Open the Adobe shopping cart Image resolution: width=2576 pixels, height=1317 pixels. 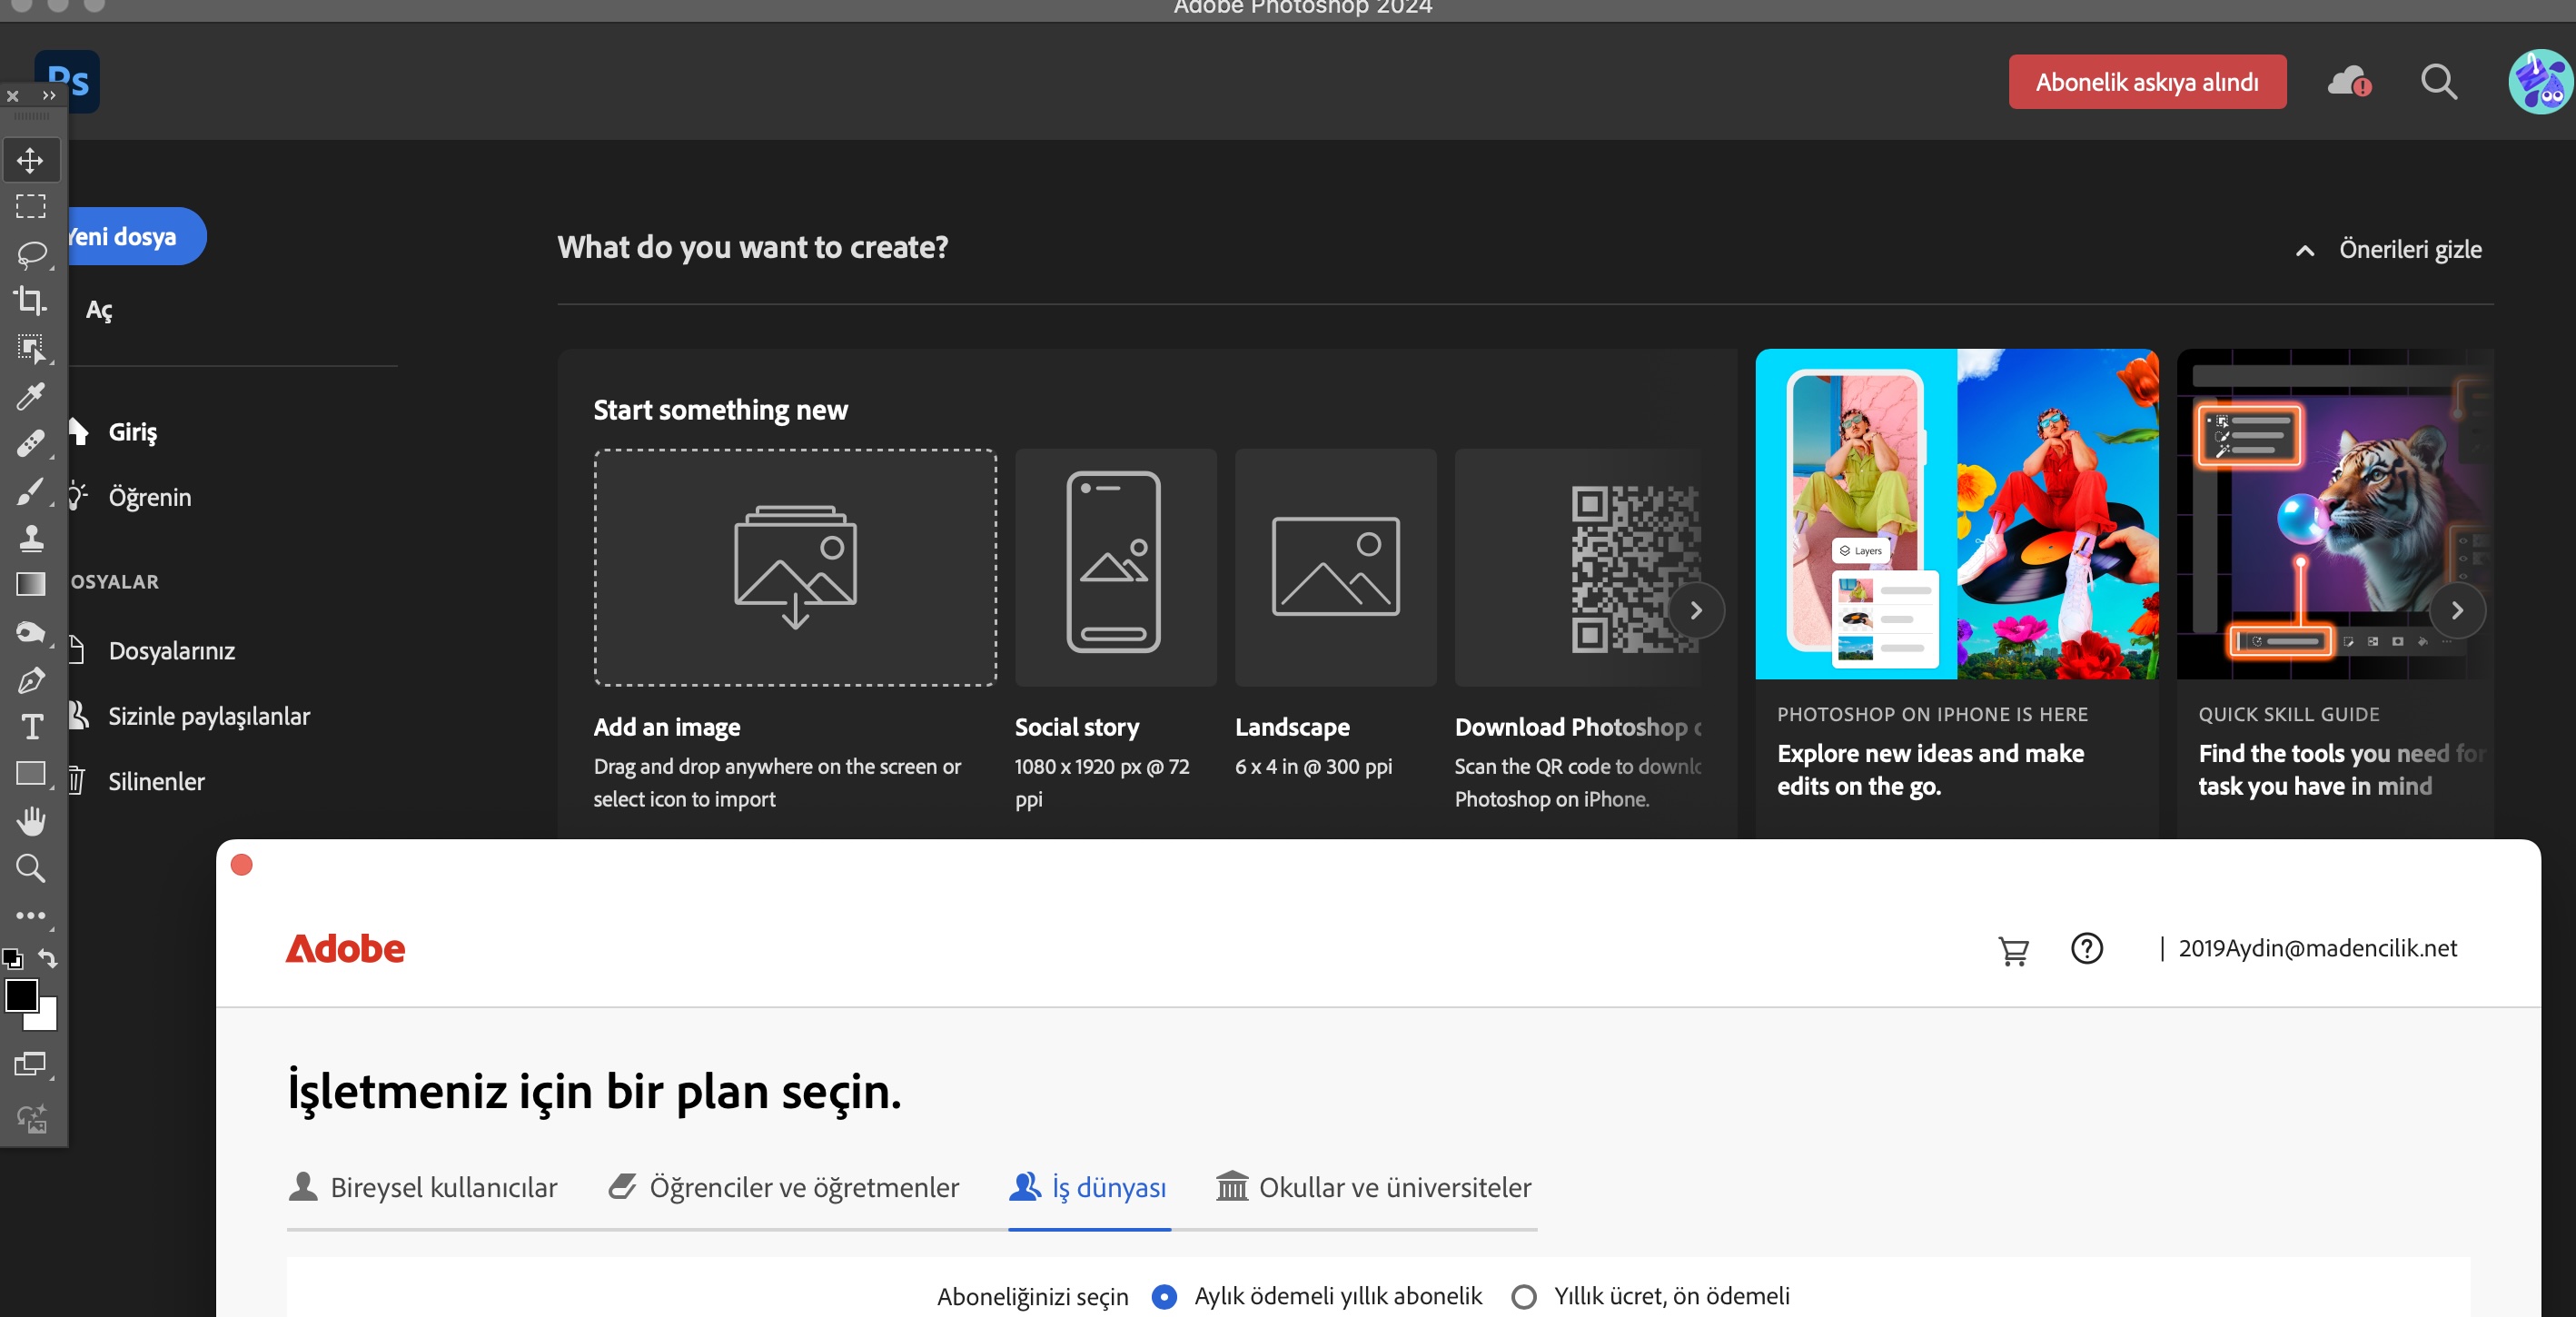pyautogui.click(x=2013, y=949)
